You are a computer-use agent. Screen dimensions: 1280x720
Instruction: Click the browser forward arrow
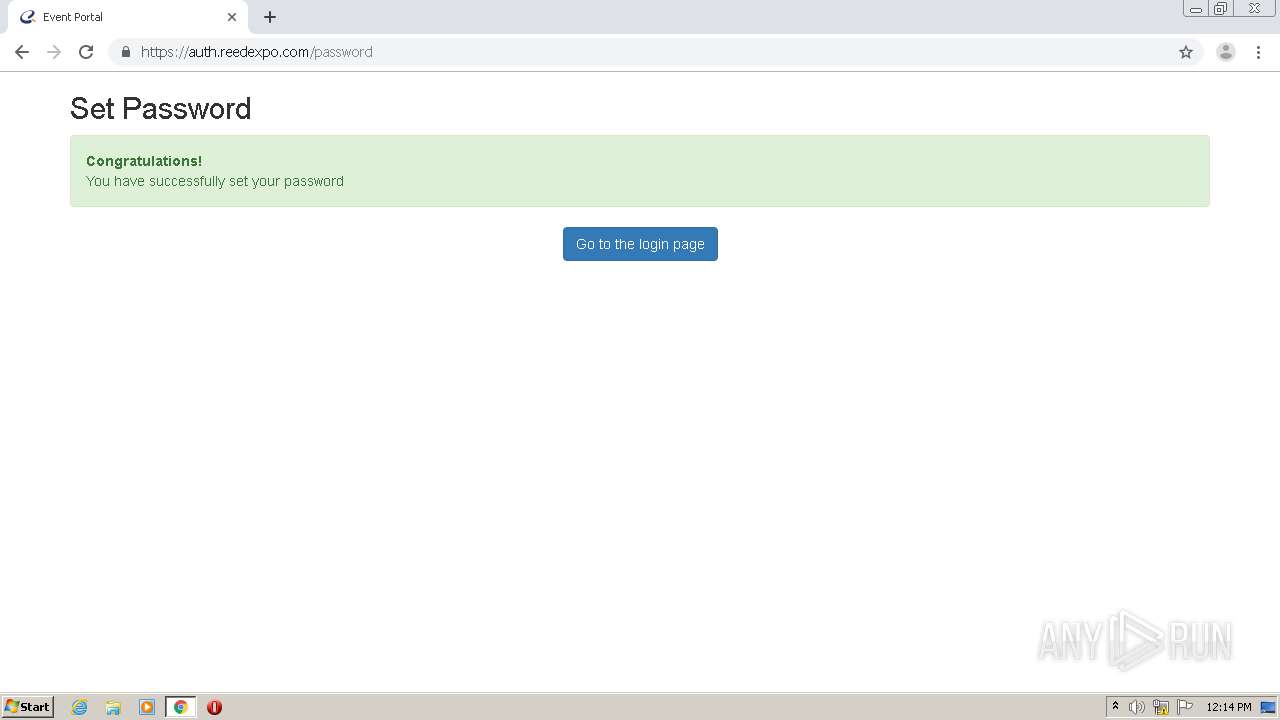(54, 52)
